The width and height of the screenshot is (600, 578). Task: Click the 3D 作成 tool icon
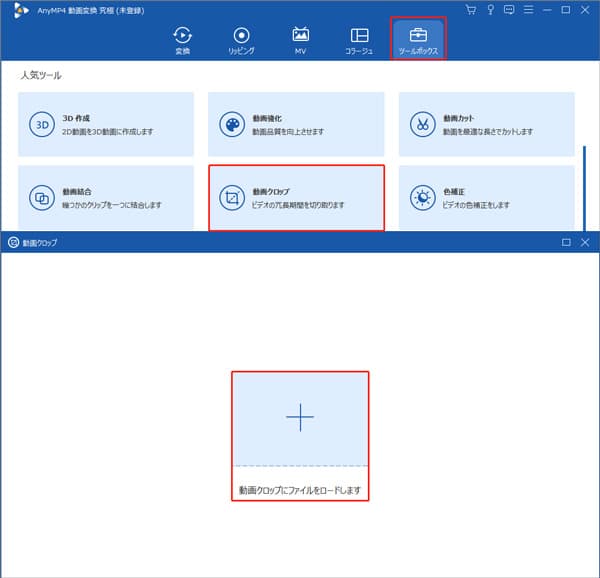tap(42, 125)
